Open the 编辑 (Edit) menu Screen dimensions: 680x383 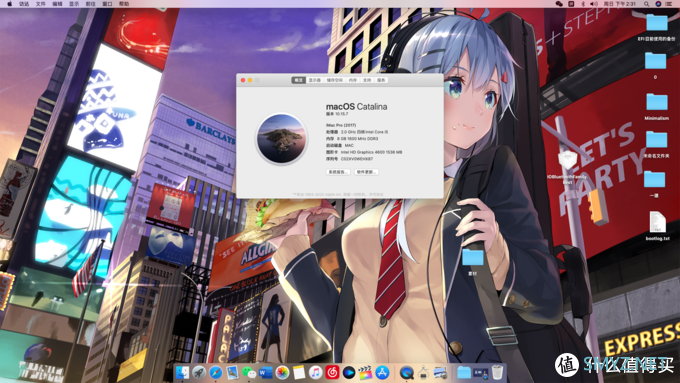pos(57,3)
